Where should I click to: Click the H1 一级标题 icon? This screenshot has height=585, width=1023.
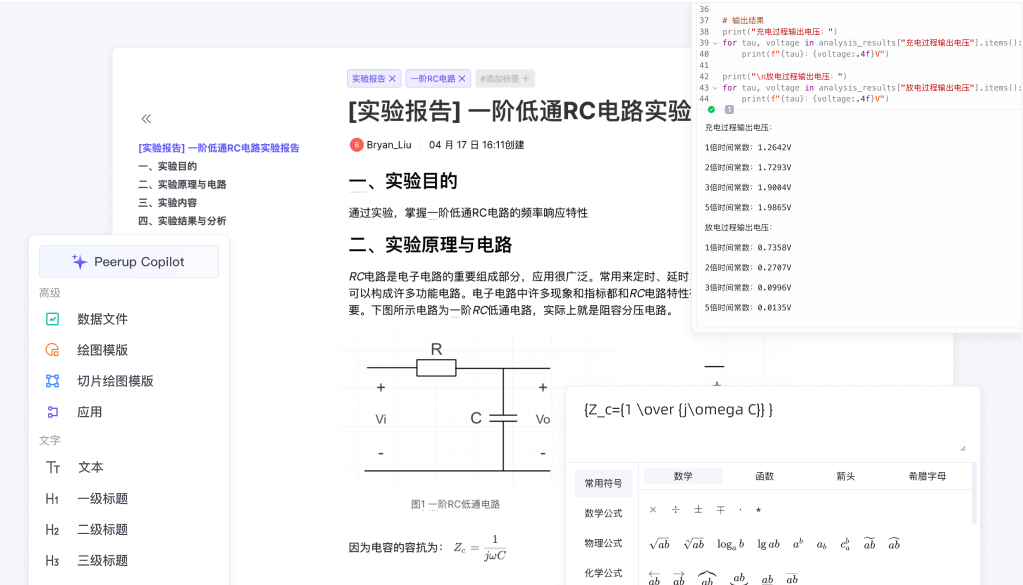point(52,499)
